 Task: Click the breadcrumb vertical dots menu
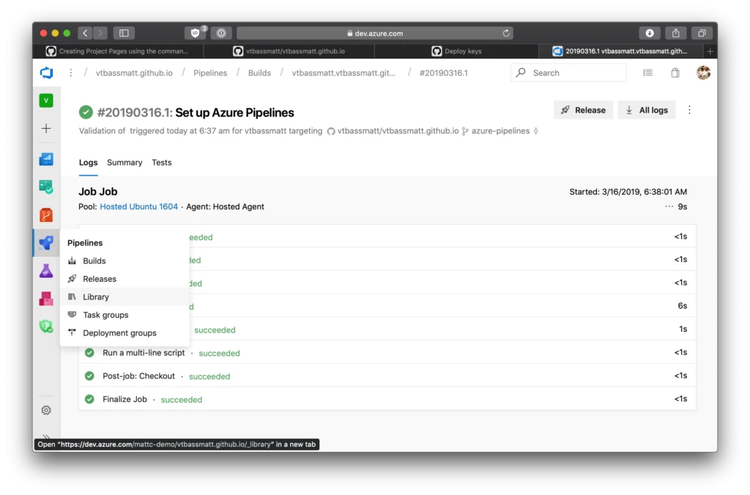pyautogui.click(x=71, y=73)
